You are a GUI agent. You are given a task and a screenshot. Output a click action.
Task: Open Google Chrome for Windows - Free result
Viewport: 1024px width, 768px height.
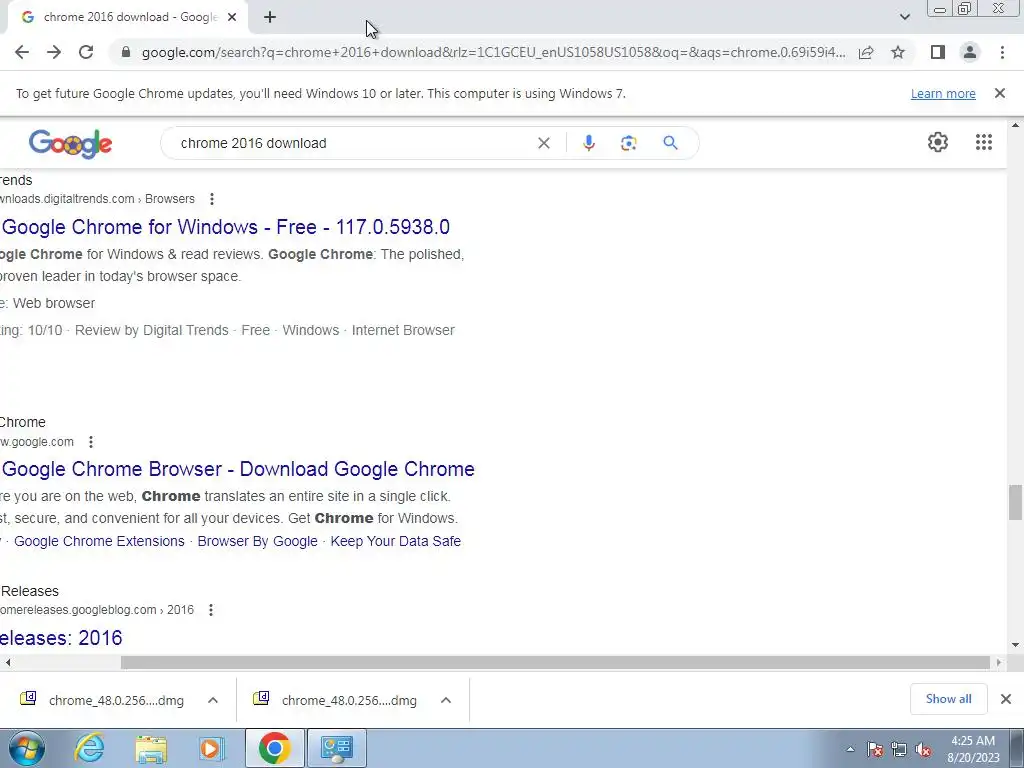[225, 227]
